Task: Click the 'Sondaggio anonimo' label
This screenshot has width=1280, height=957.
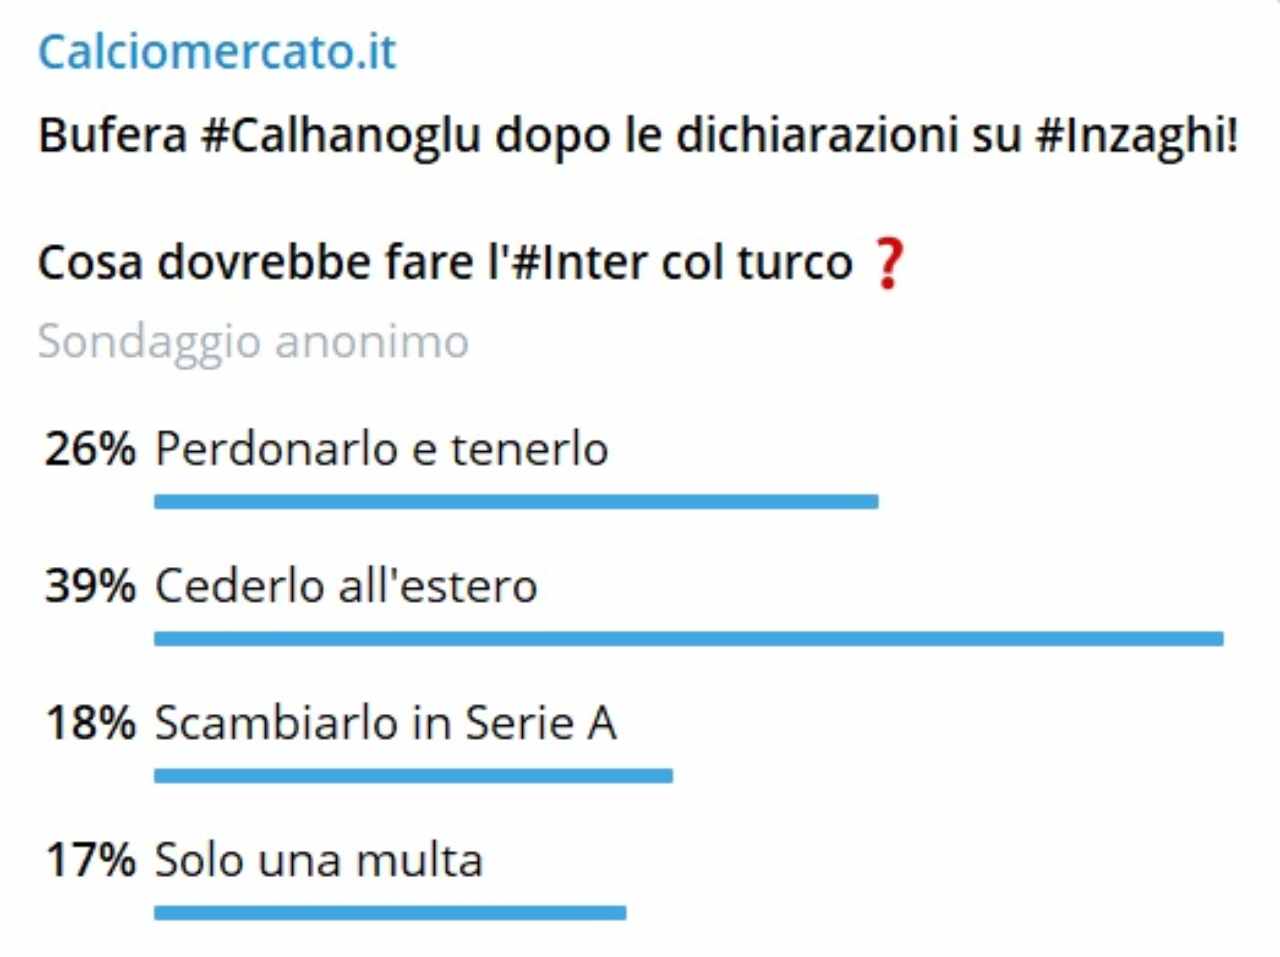Action: pyautogui.click(x=253, y=342)
